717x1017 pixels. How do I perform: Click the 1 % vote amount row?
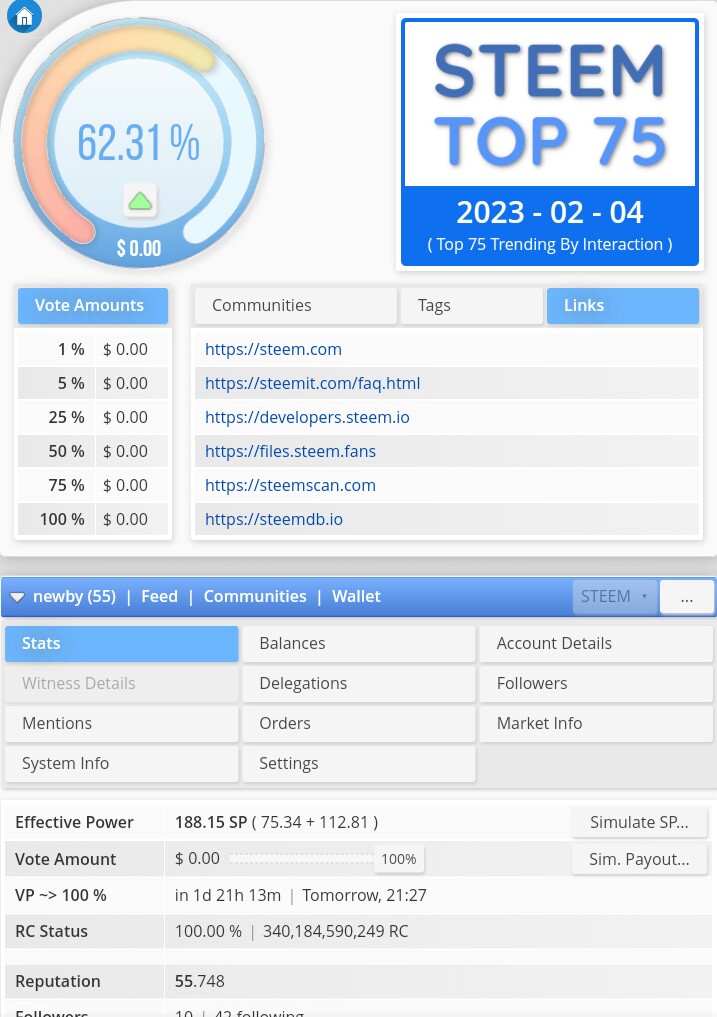[x=93, y=349]
